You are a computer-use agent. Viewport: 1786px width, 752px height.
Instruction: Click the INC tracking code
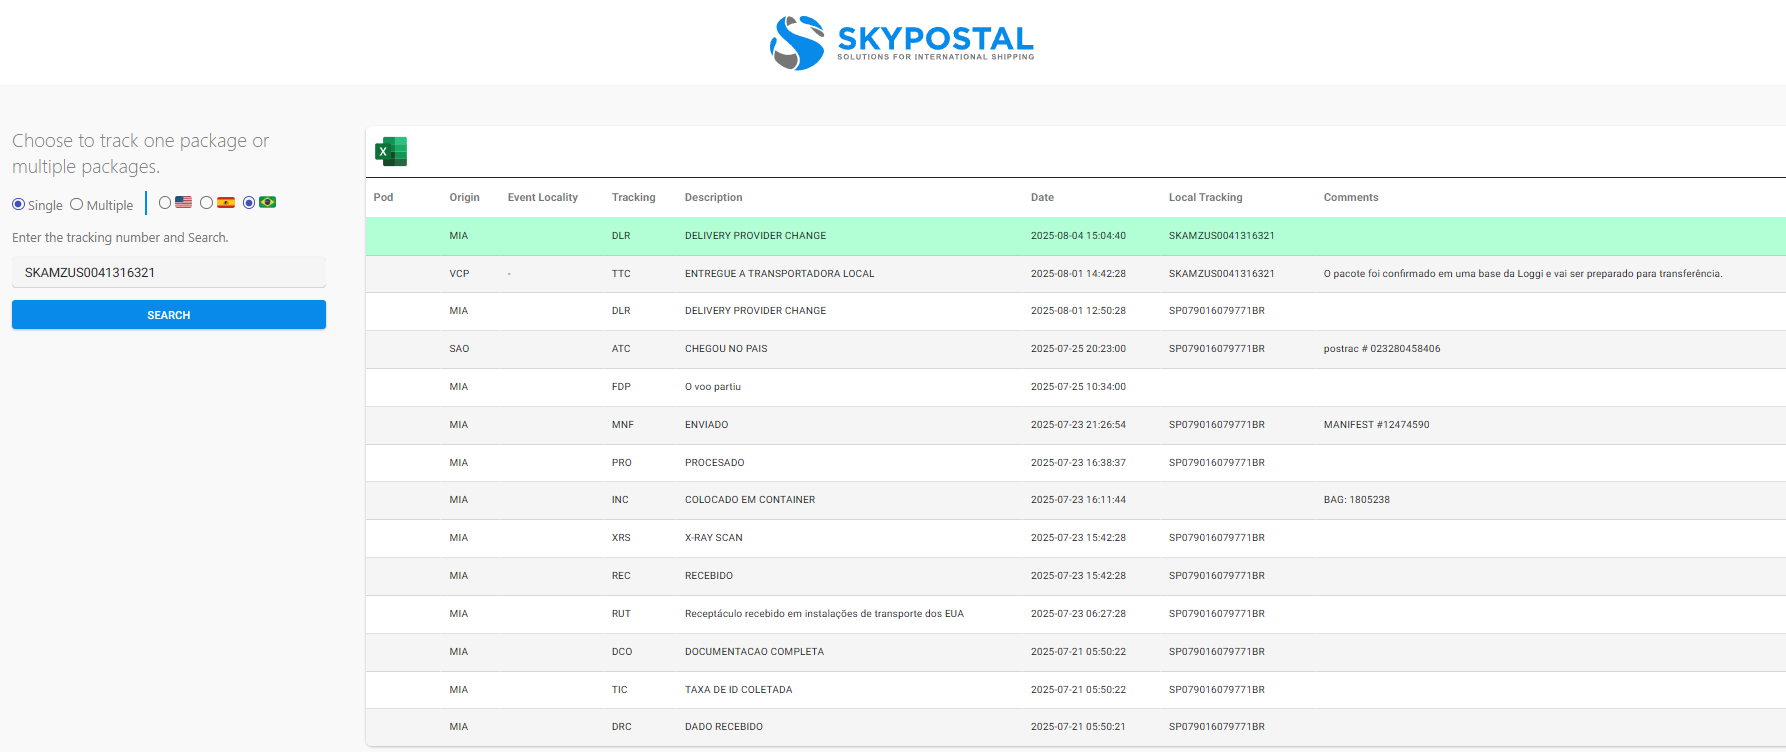620,500
